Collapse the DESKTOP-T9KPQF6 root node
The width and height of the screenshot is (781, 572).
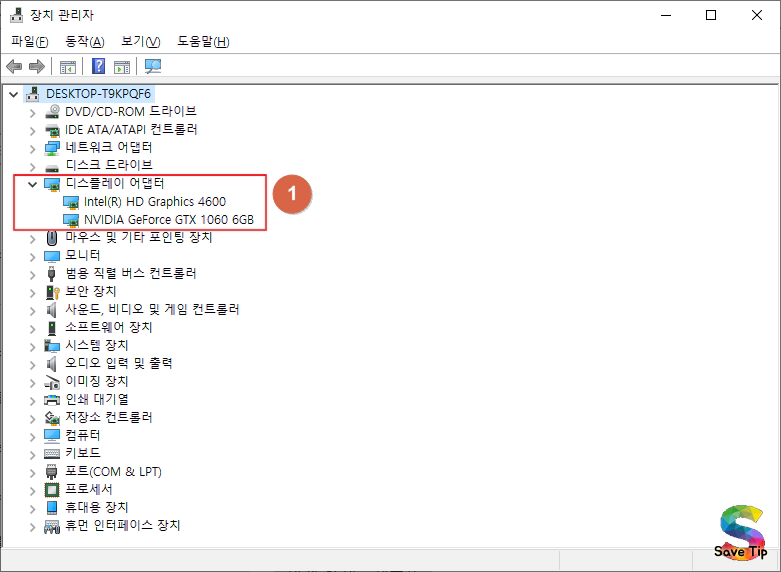[x=13, y=94]
